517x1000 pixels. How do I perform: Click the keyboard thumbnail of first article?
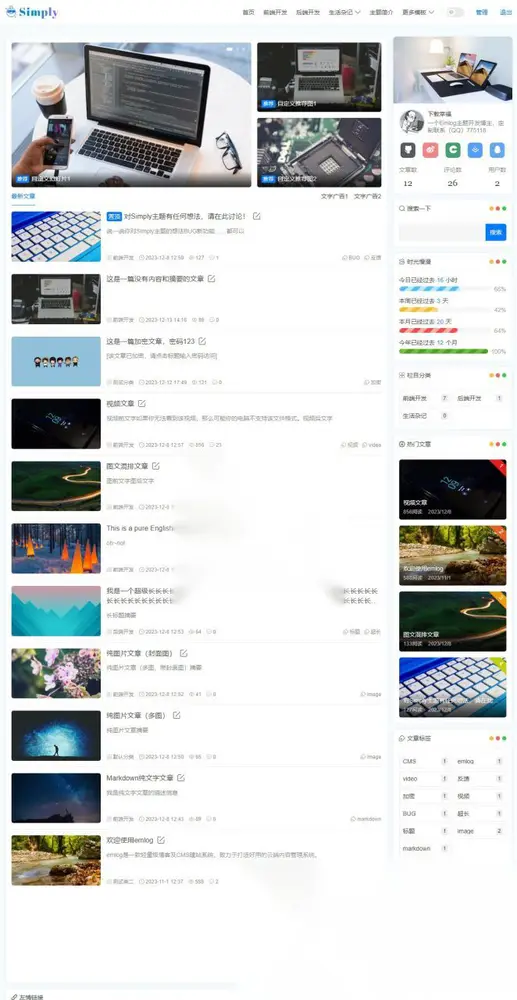[56, 237]
